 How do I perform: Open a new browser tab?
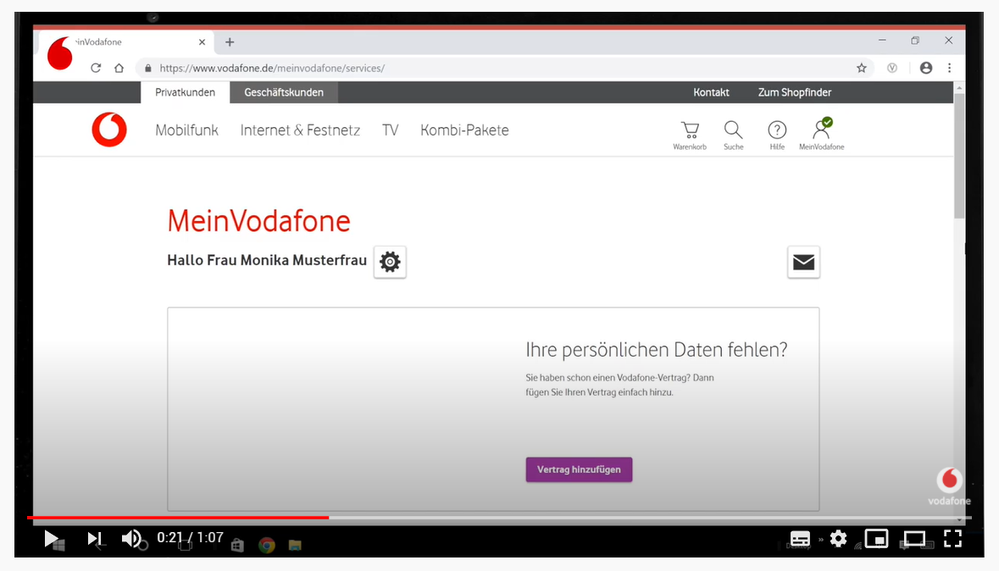pos(230,42)
